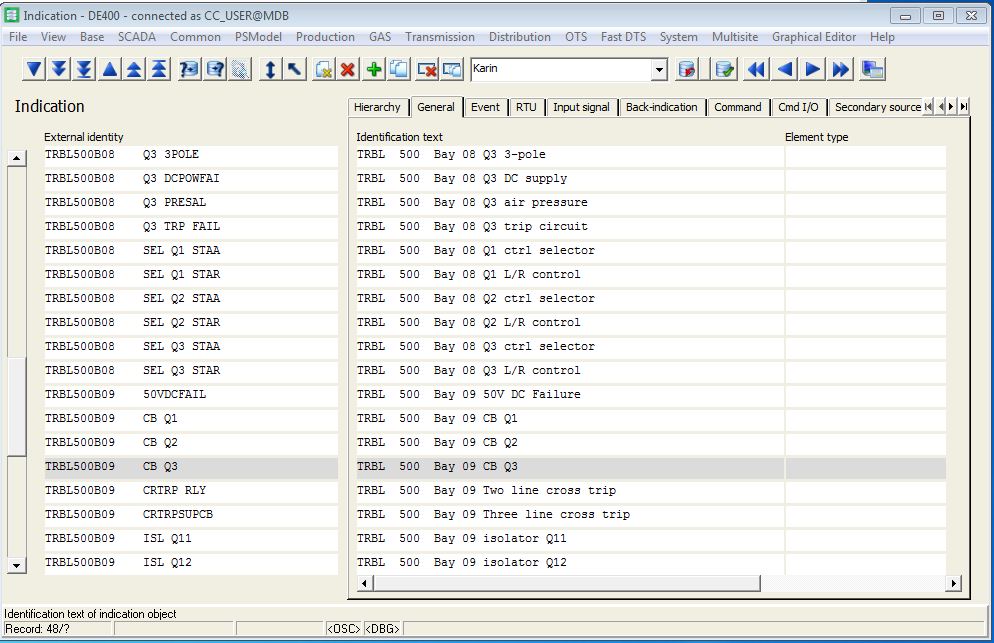Click the clear field icon with red X
The height and width of the screenshot is (643, 994).
pyautogui.click(x=427, y=68)
